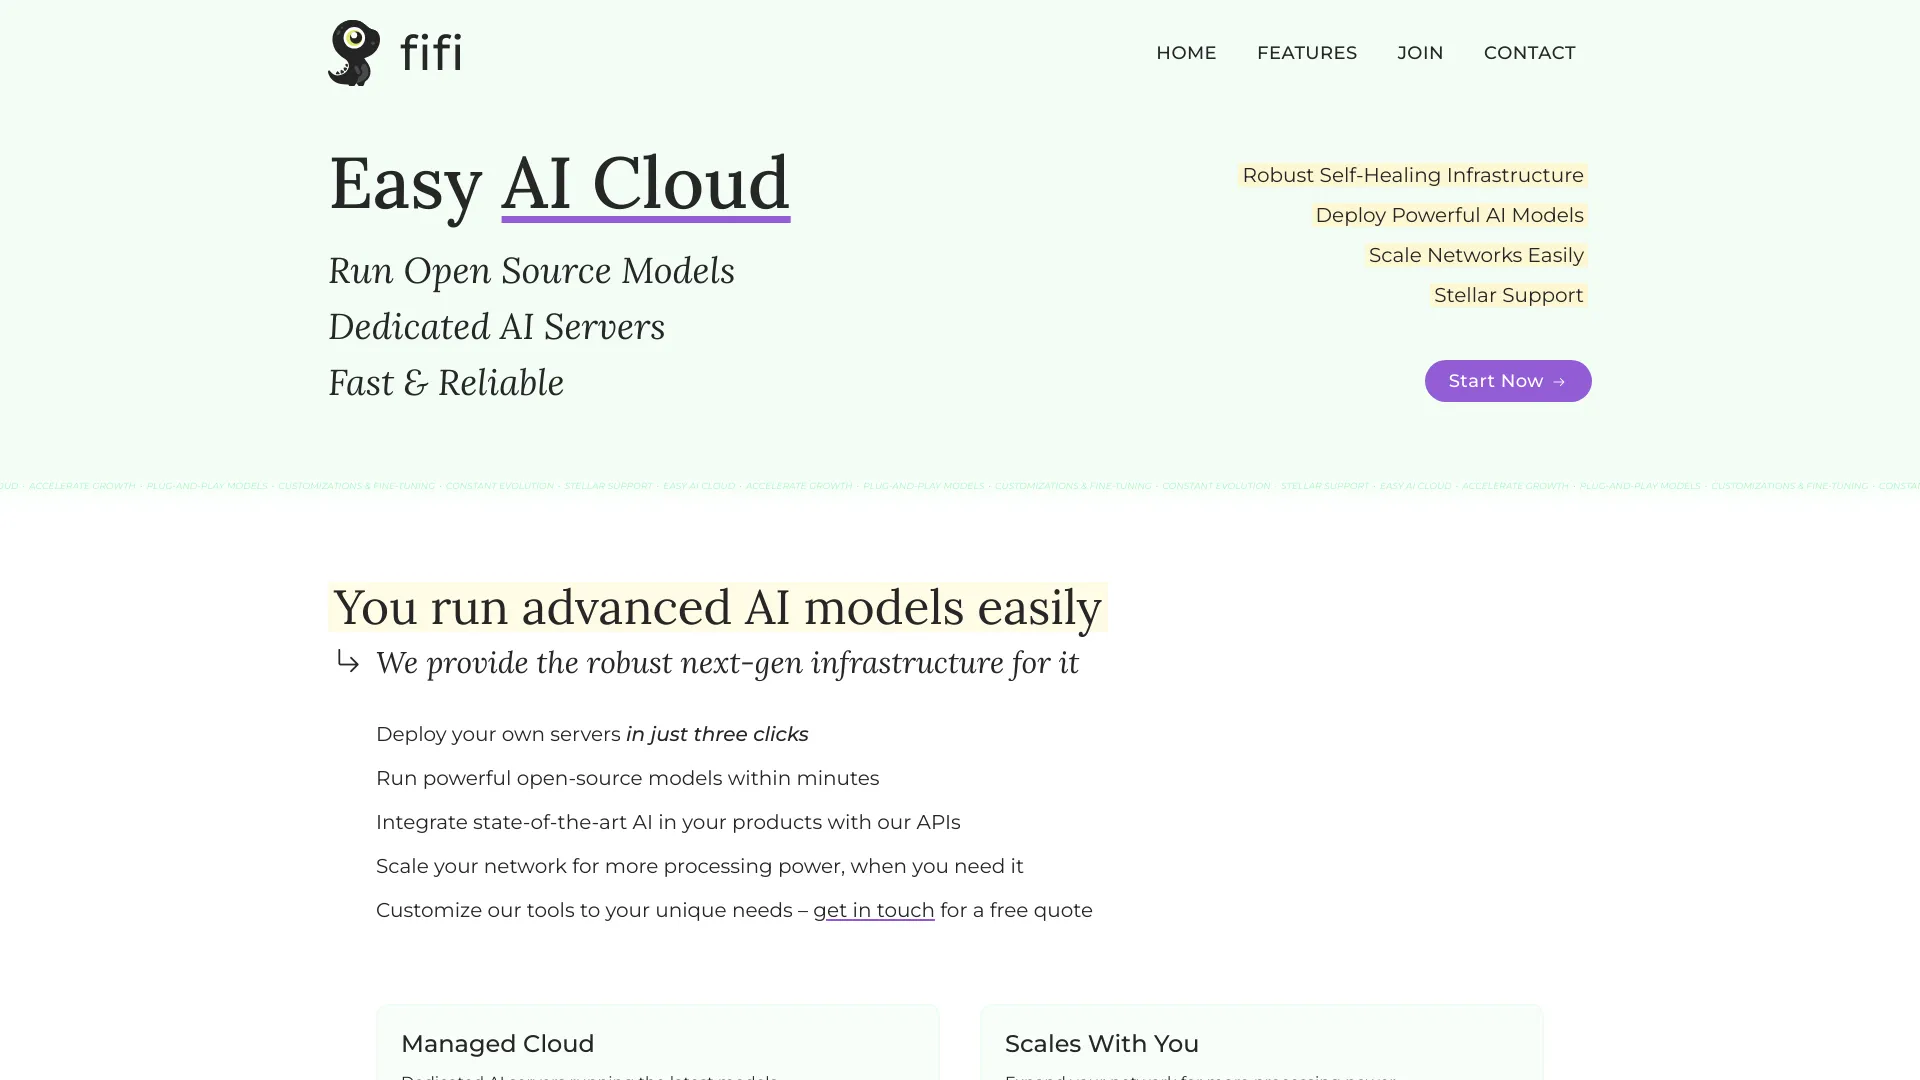This screenshot has width=1920, height=1080.
Task: Click the Start Now button
Action: point(1507,381)
